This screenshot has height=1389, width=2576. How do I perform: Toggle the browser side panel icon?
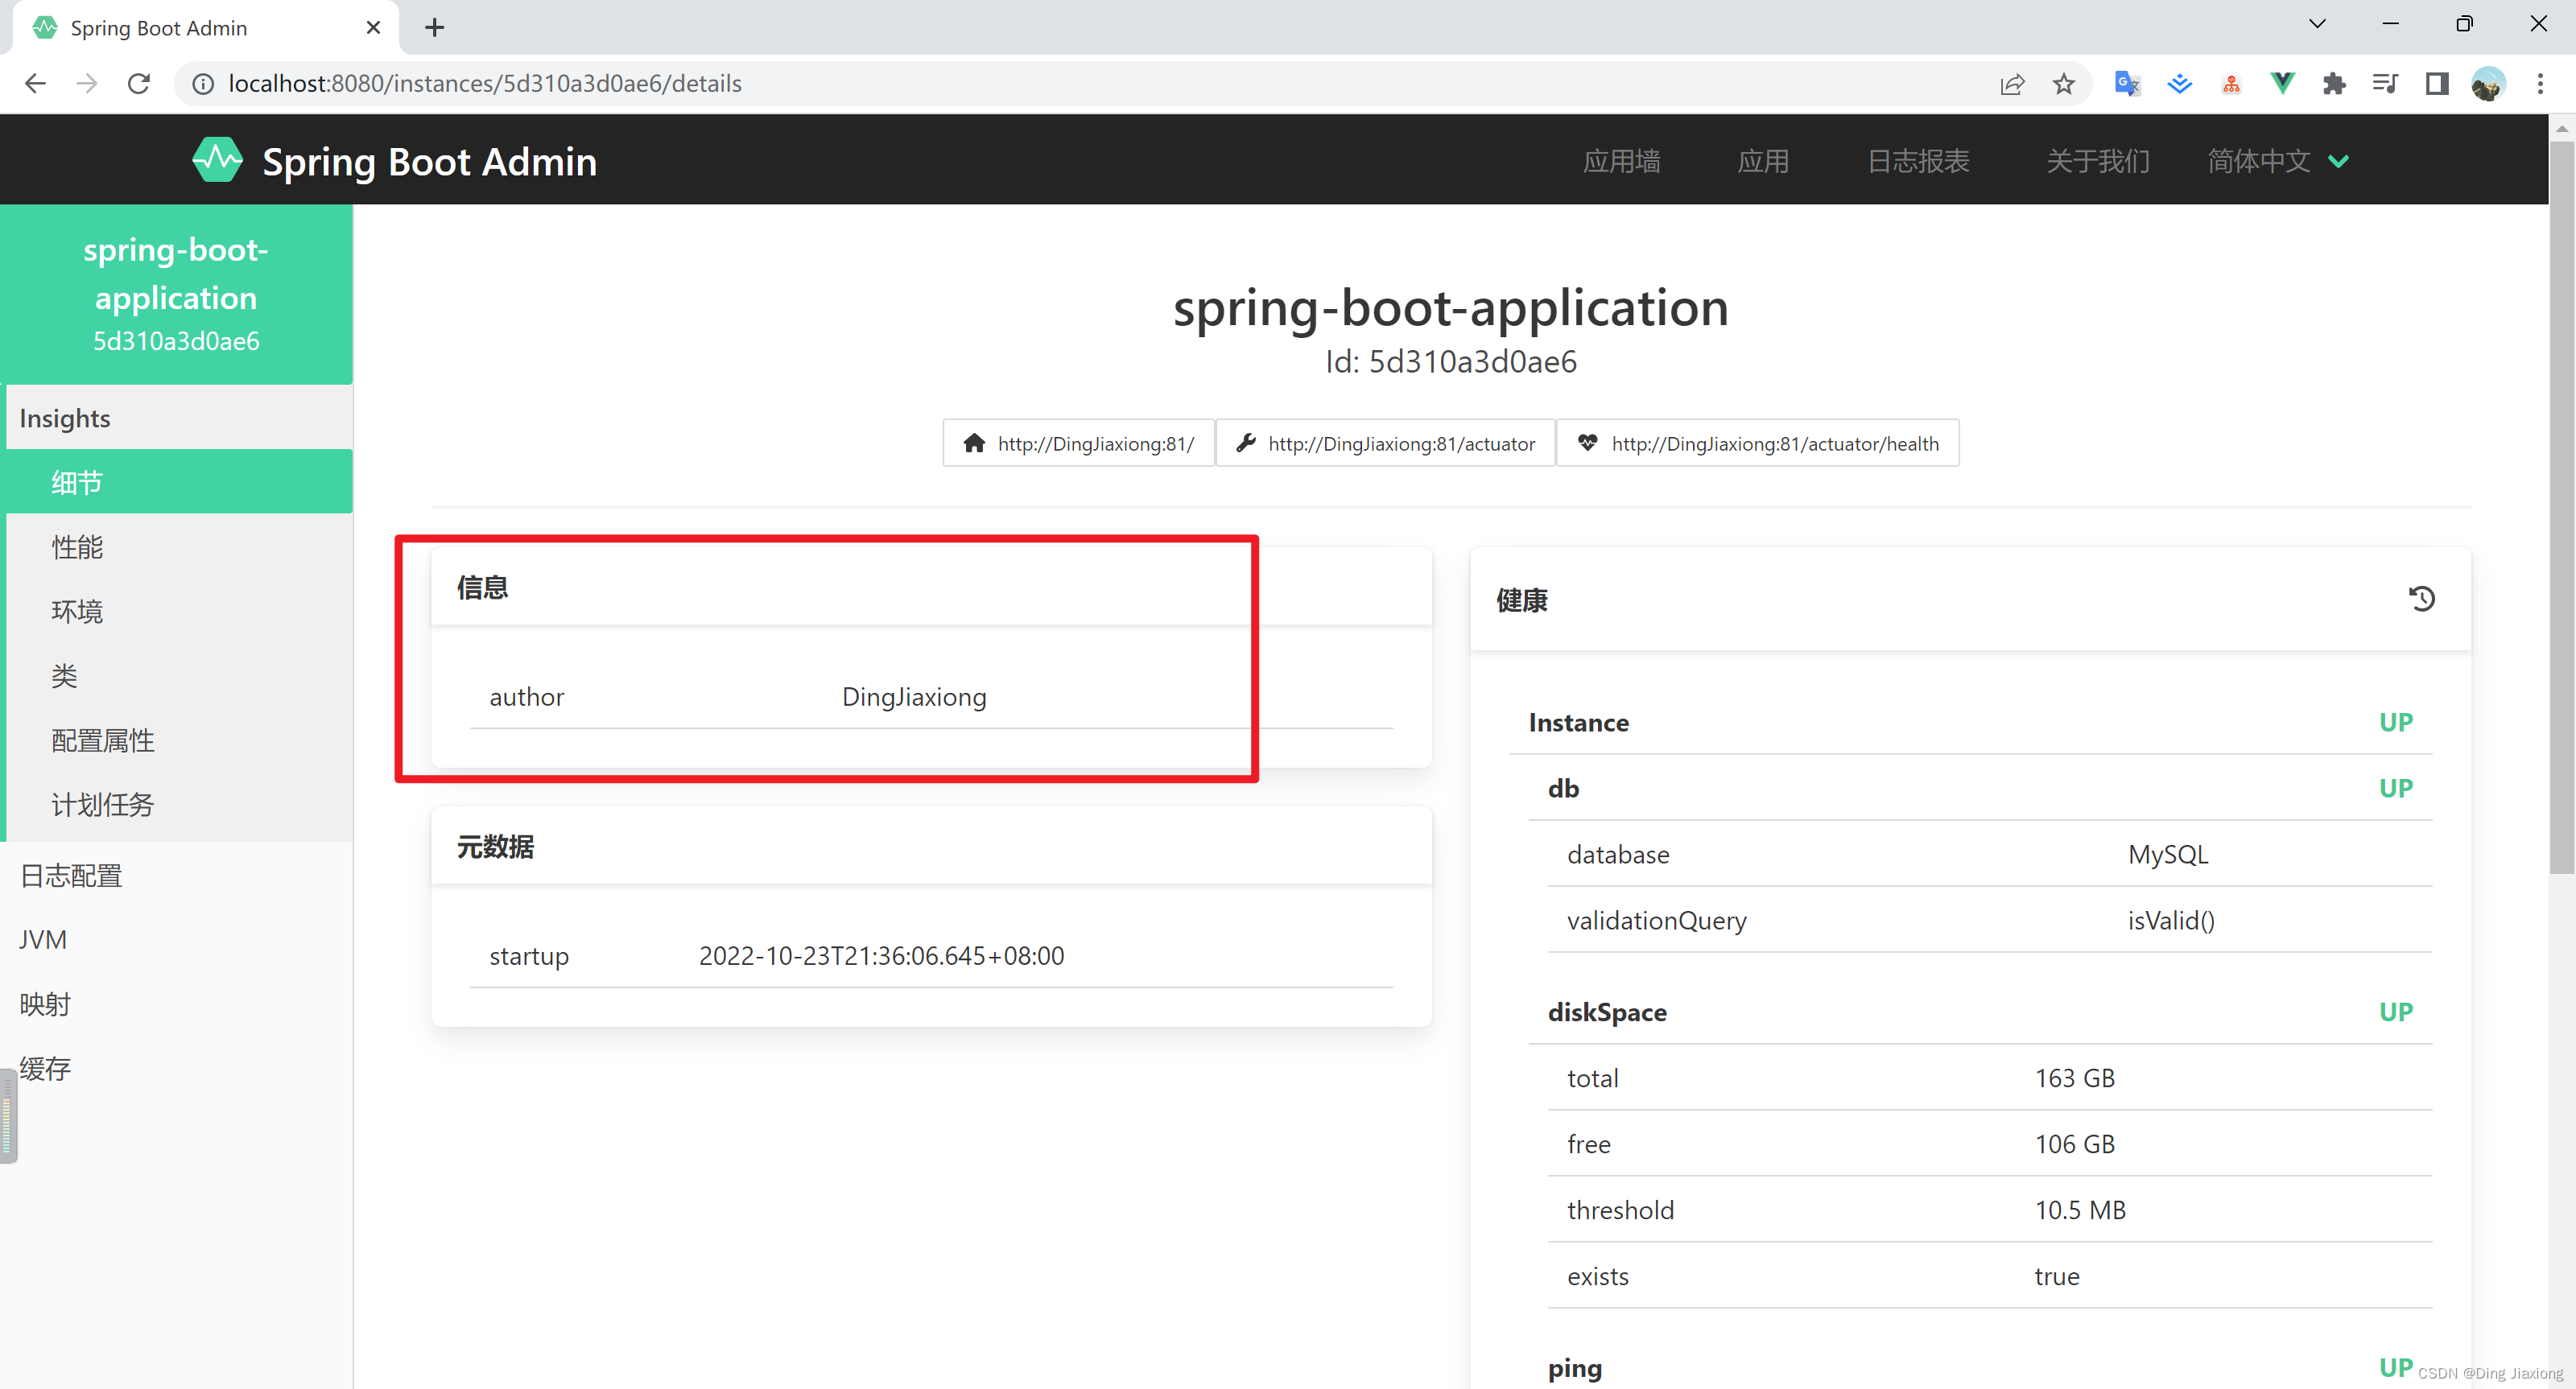tap(2437, 84)
